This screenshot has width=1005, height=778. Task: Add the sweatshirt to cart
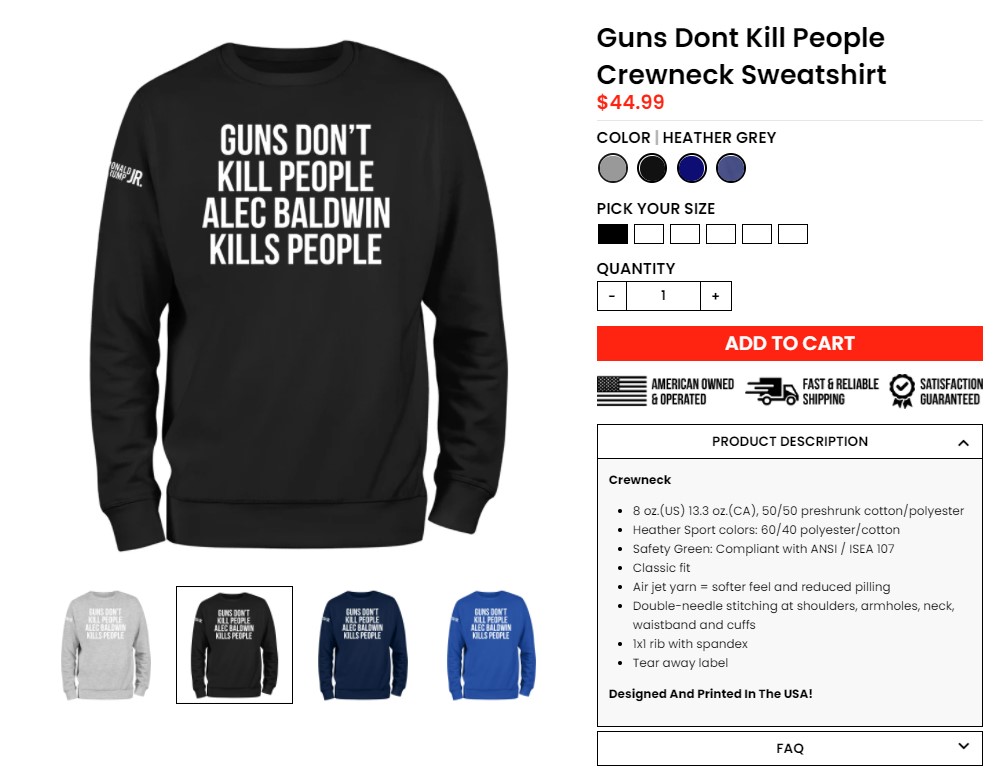[x=790, y=343]
